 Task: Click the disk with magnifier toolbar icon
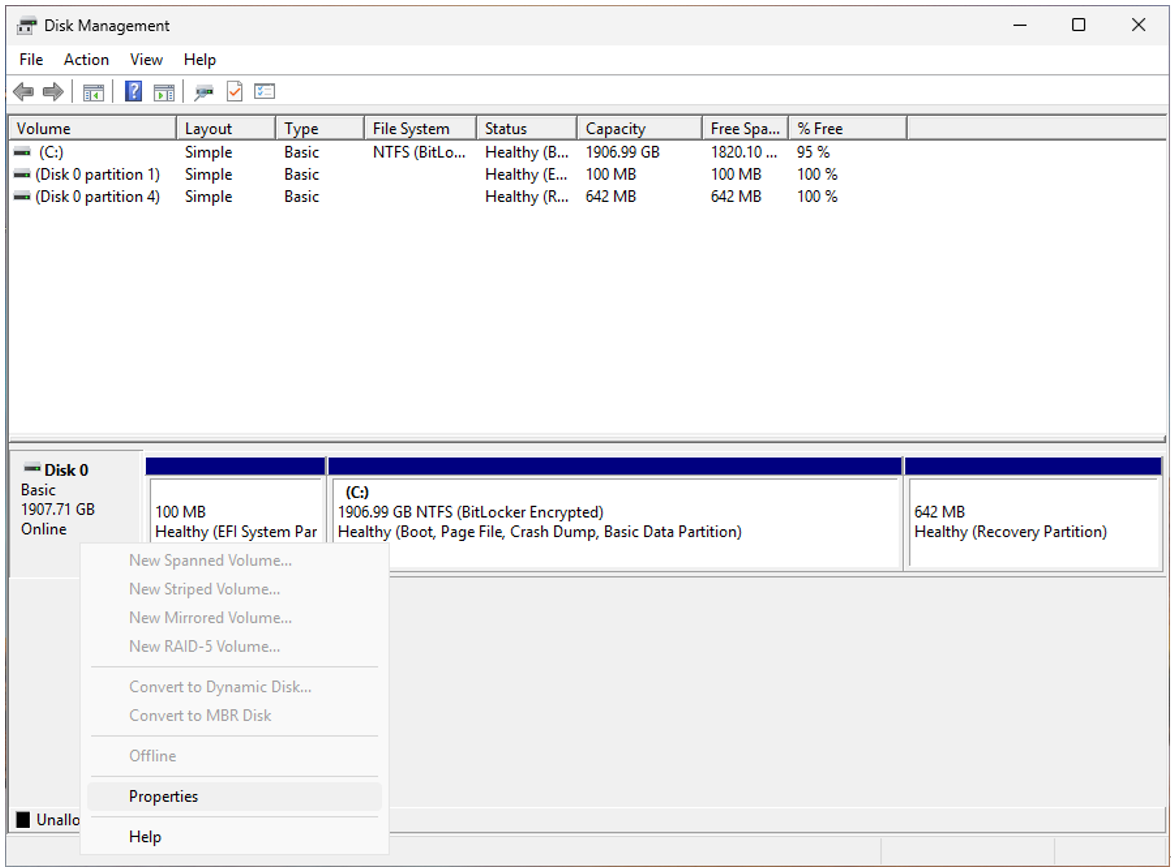coord(204,92)
